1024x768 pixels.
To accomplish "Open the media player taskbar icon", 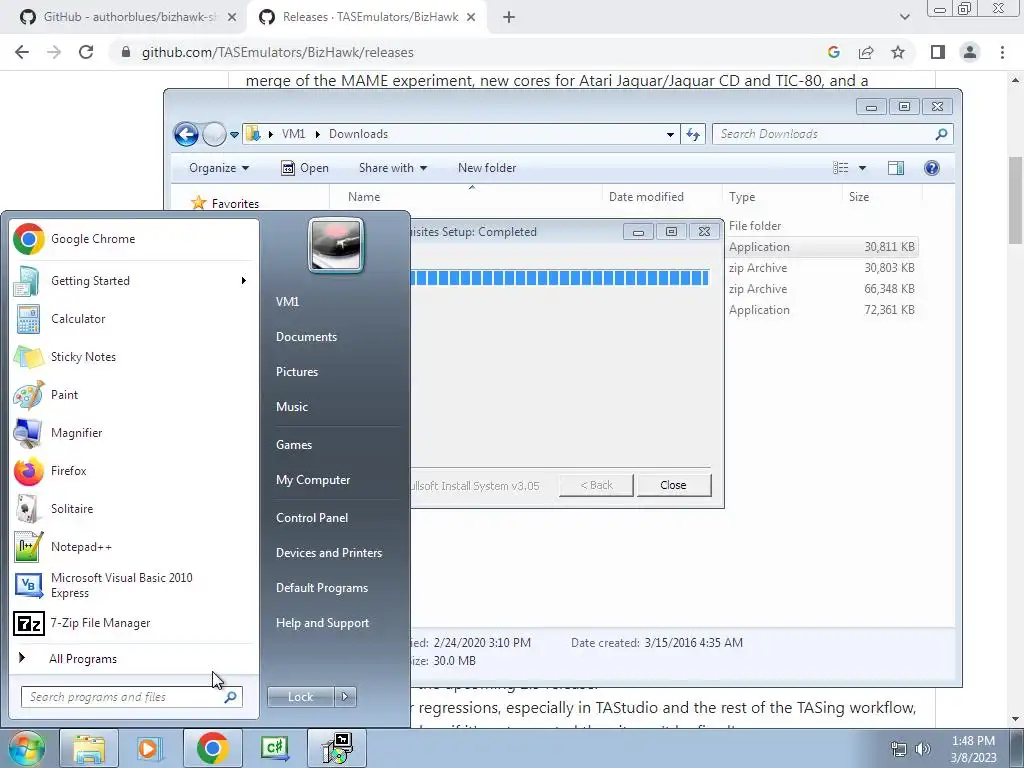I will click(x=150, y=748).
